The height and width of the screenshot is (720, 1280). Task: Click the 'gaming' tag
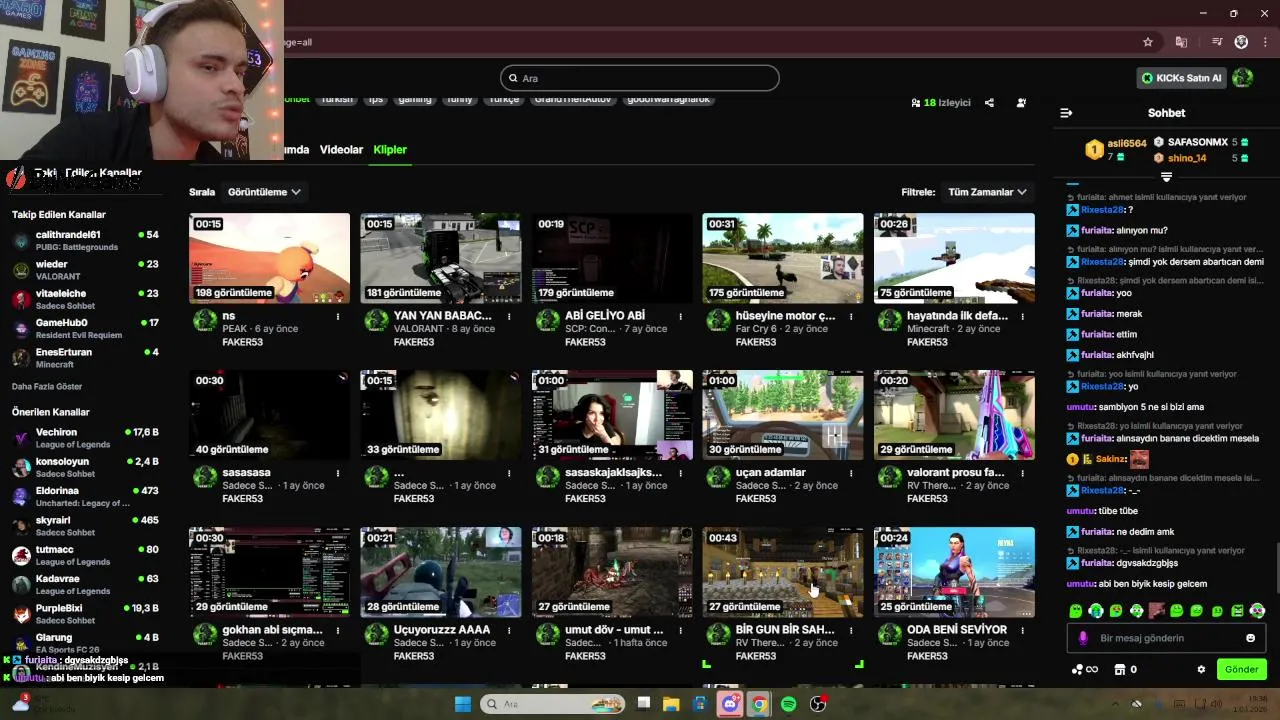(415, 99)
